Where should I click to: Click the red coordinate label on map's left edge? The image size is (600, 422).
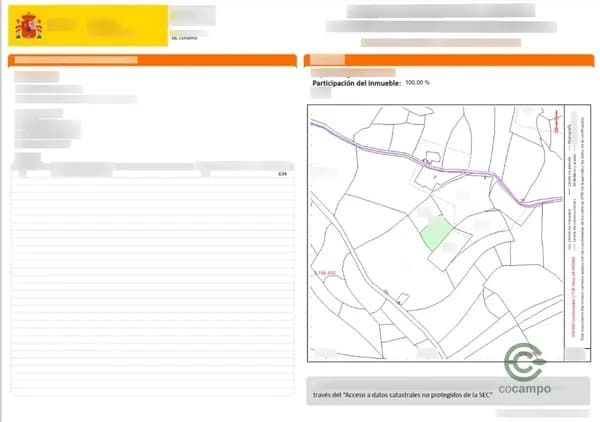click(324, 272)
